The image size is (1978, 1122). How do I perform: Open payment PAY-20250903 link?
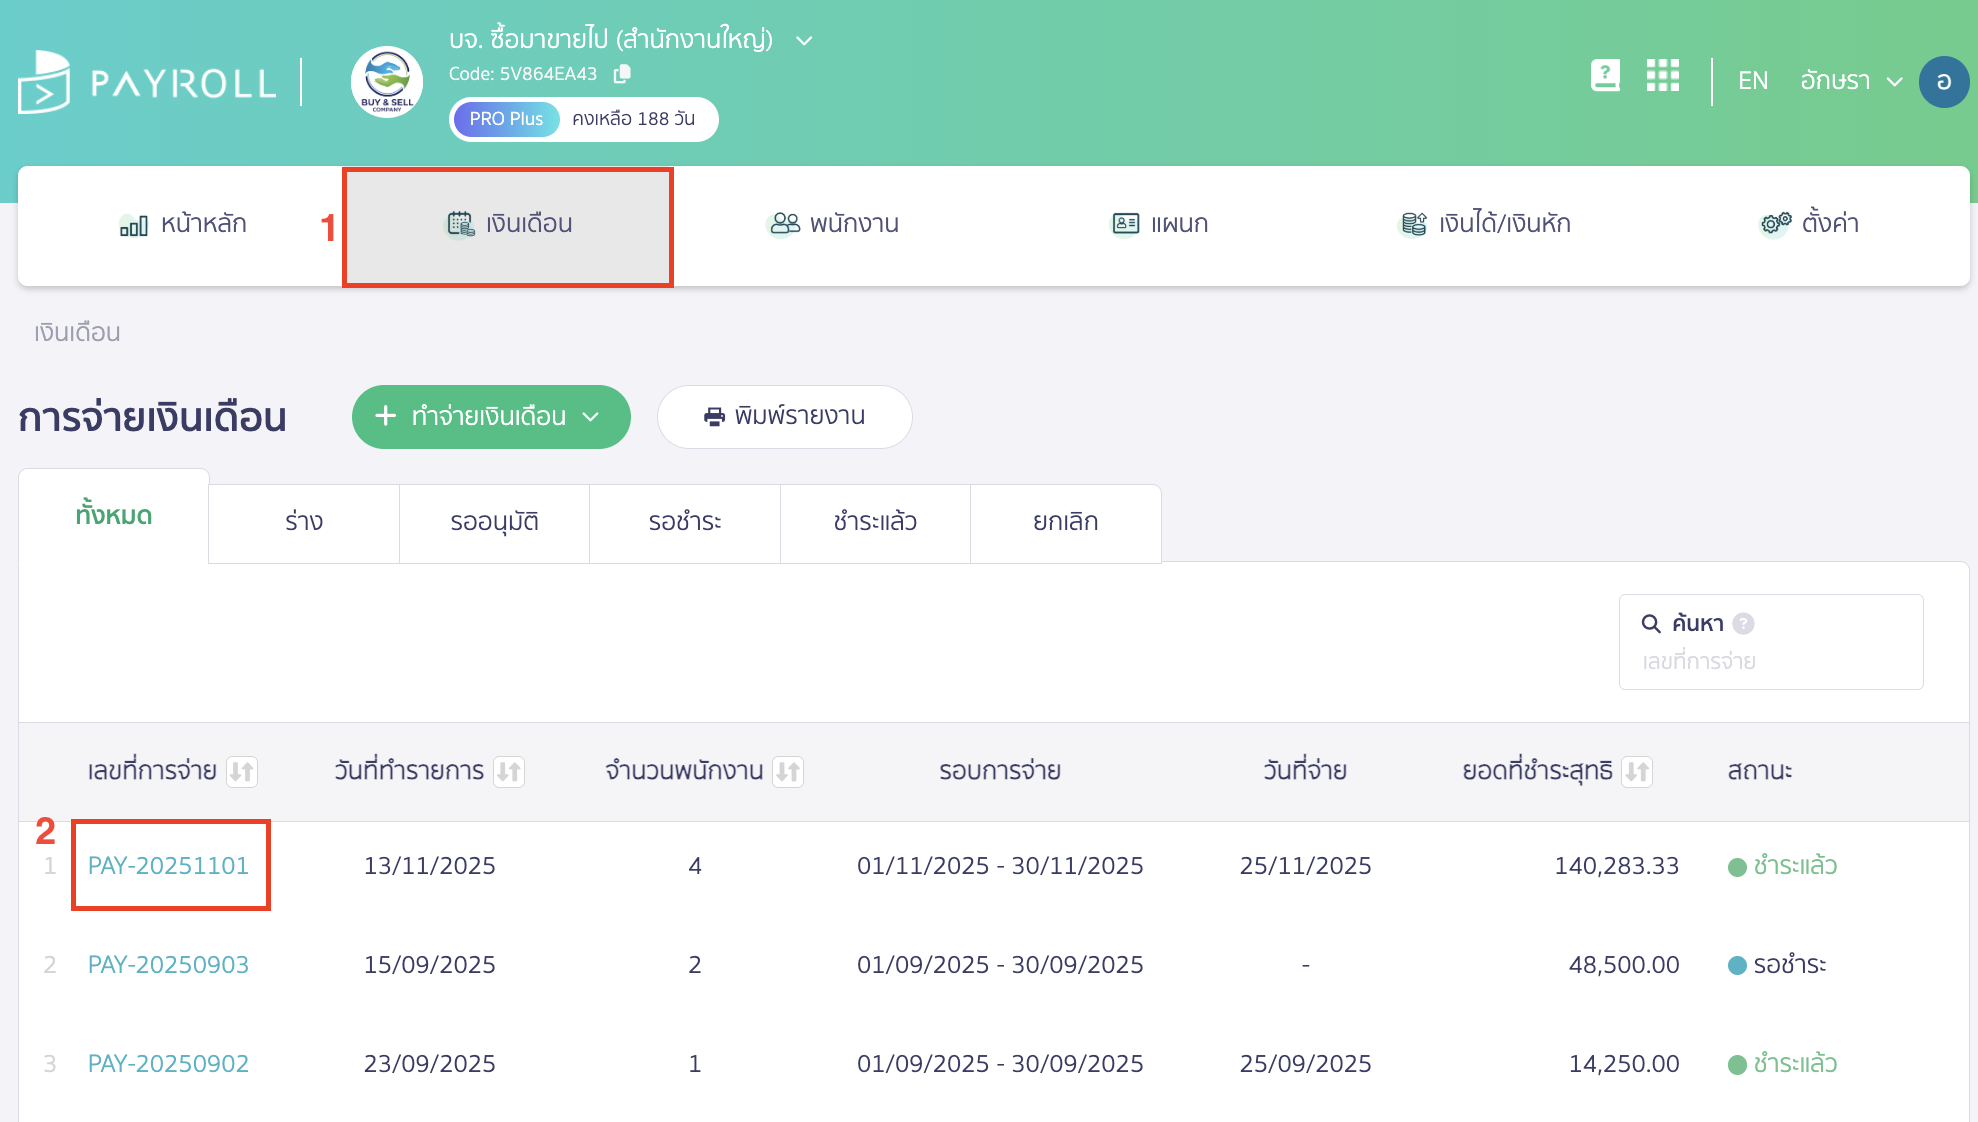(168, 965)
